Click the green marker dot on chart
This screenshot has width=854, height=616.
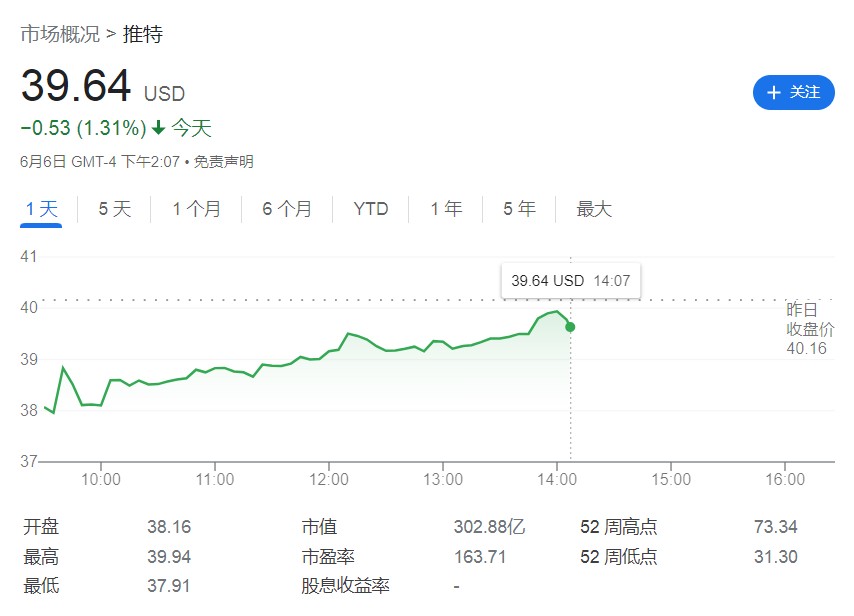tap(570, 327)
